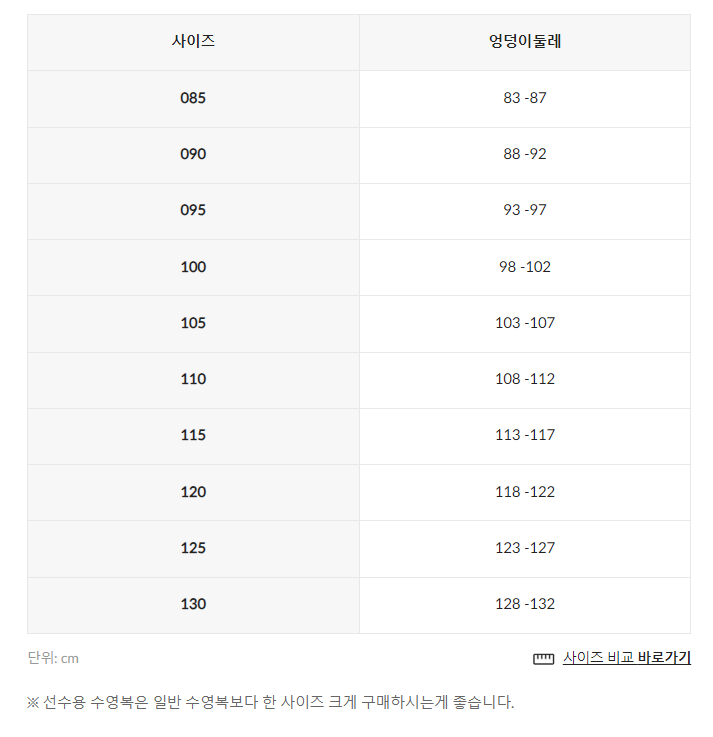Open the 사이즈 비교 바로가기 link
Image resolution: width=713 pixels, height=737 pixels.
click(x=626, y=658)
